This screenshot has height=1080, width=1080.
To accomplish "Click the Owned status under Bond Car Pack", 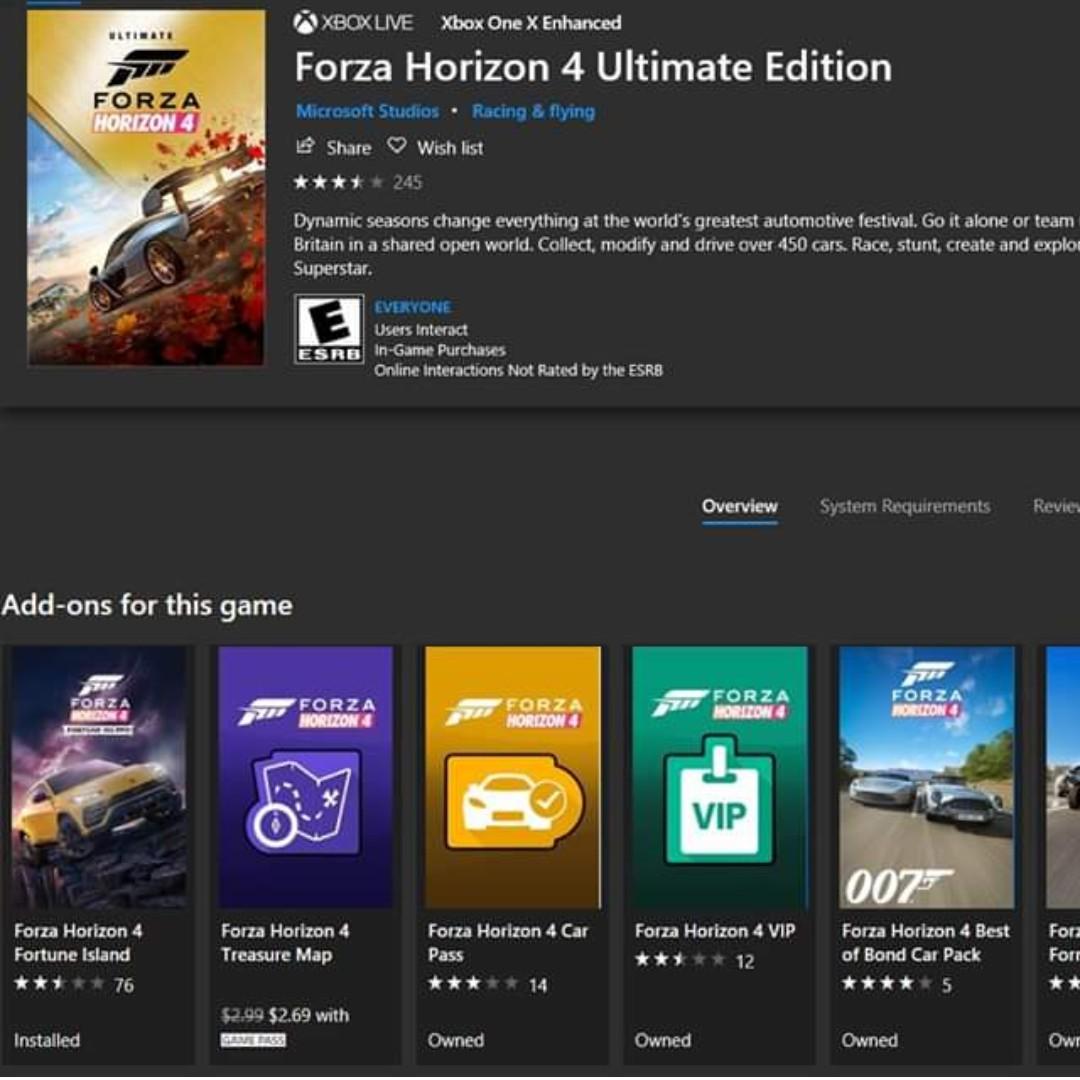I will [869, 1040].
